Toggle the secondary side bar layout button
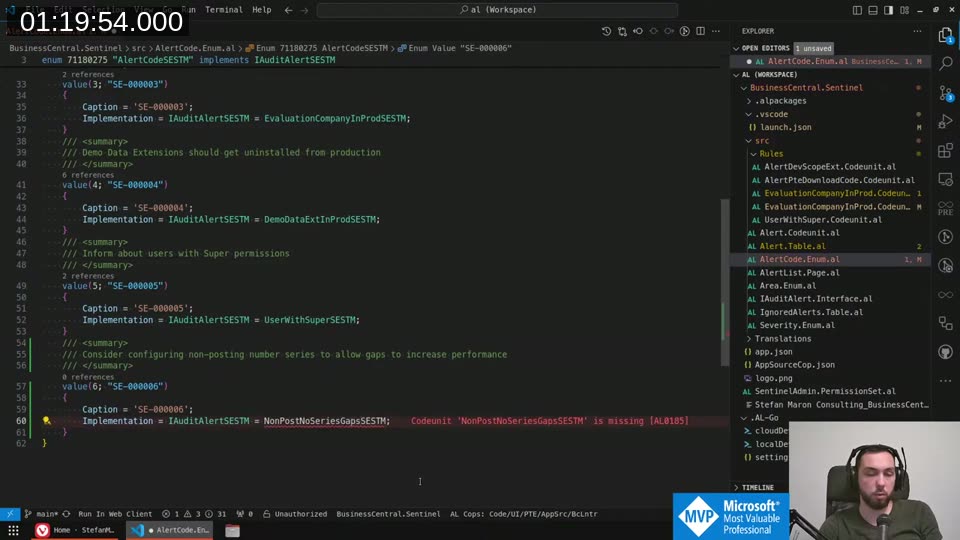 [888, 10]
